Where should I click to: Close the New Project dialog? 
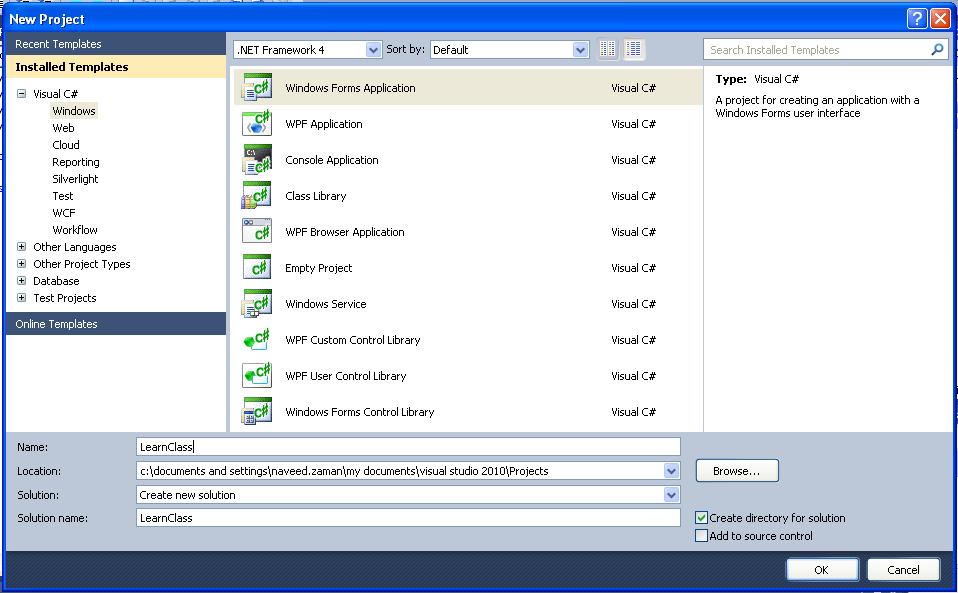click(940, 19)
